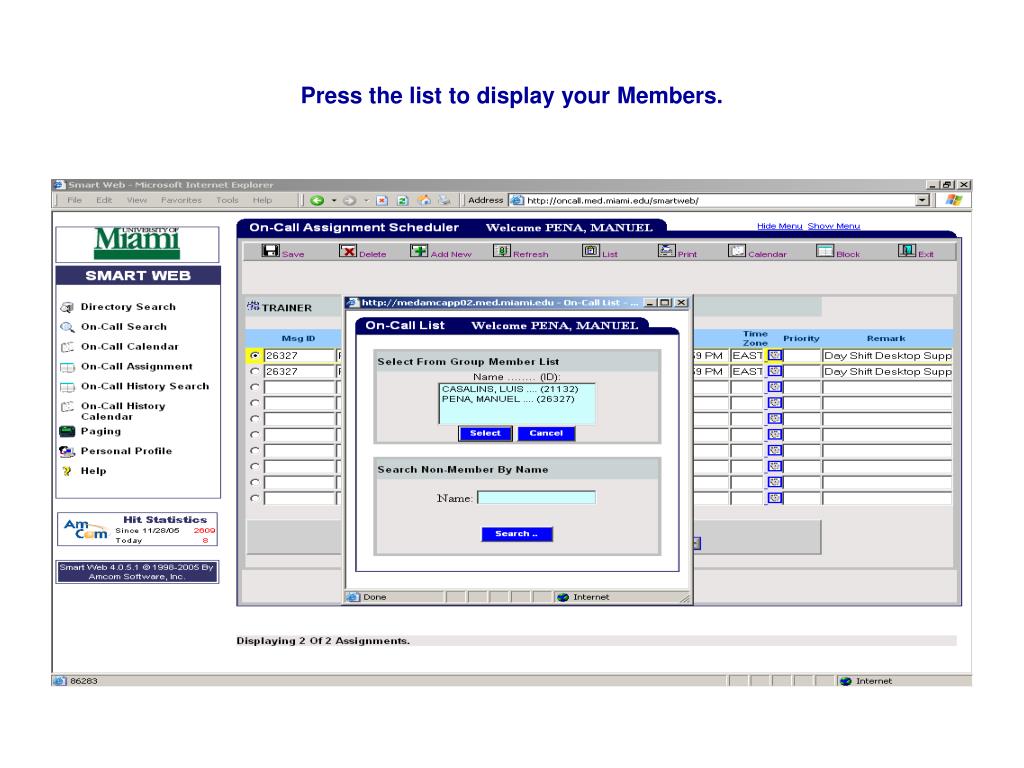Viewport: 1024px width, 768px height.
Task: Open the Calendar icon in scheduler toolbar
Action: click(737, 251)
